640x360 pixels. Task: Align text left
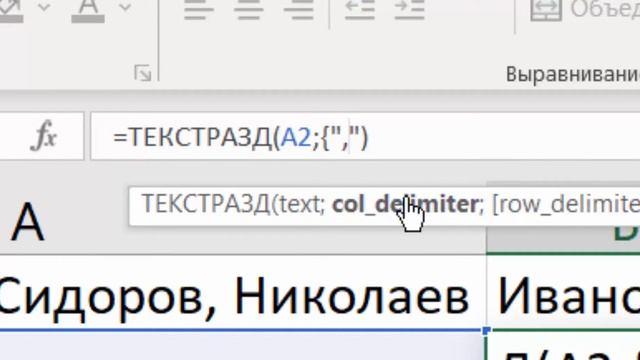click(199, 10)
